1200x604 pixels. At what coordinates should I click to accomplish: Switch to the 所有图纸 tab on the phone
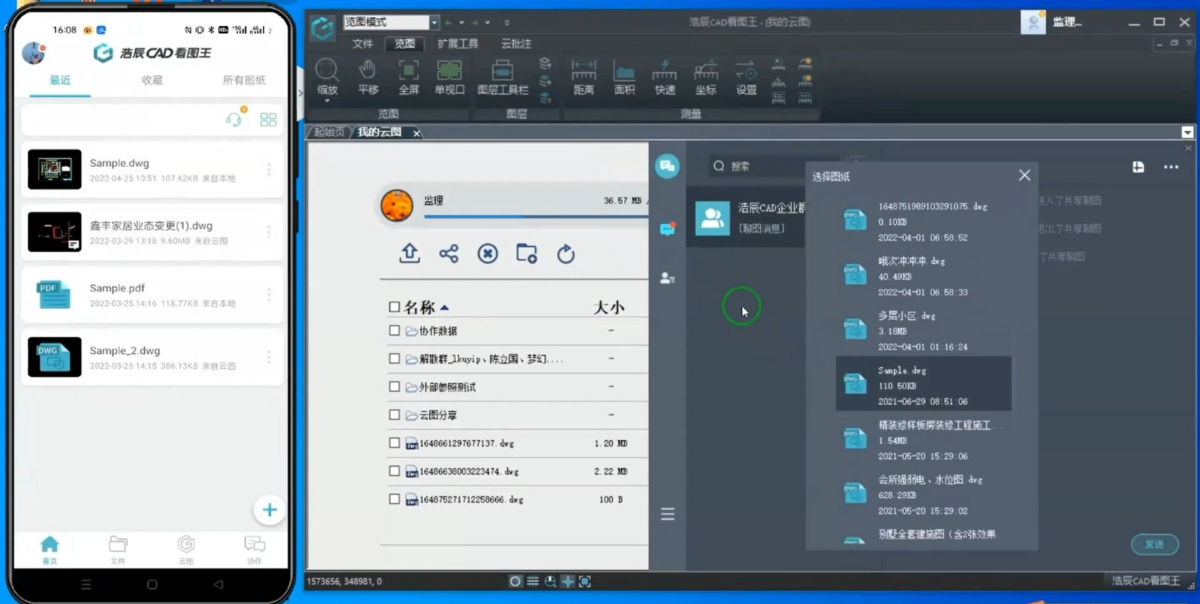(244, 80)
